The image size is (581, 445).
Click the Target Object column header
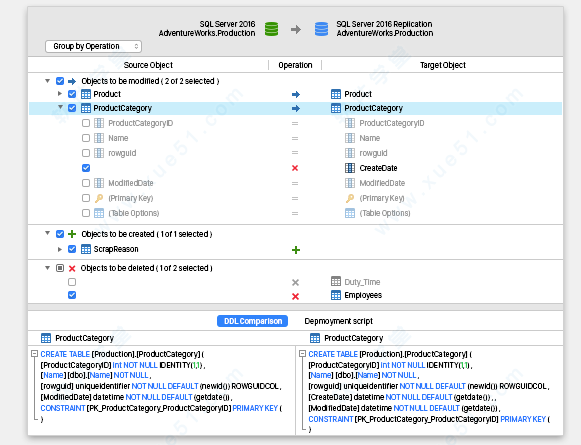(442, 65)
